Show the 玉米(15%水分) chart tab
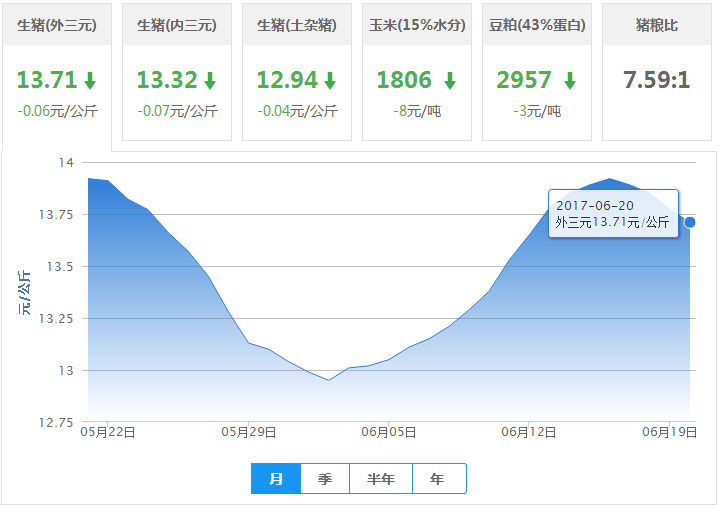 pos(417,25)
